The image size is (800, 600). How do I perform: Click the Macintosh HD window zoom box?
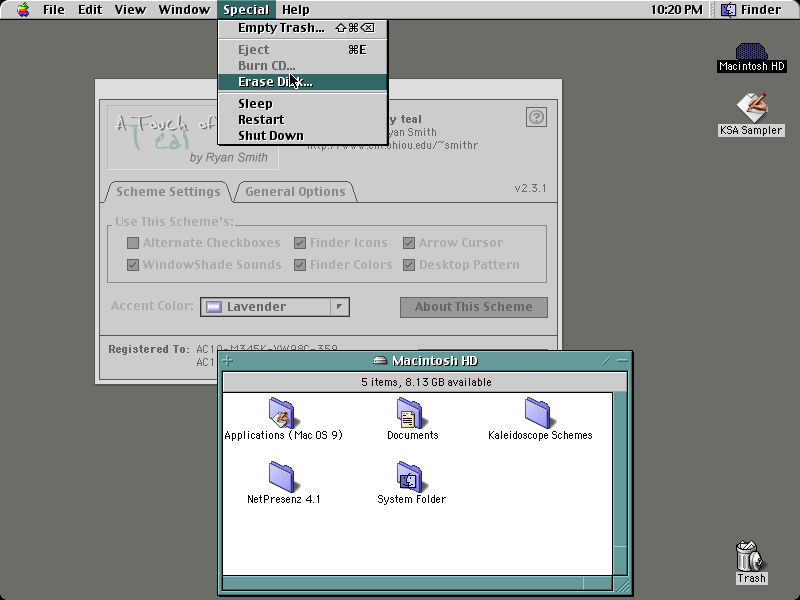click(x=606, y=361)
